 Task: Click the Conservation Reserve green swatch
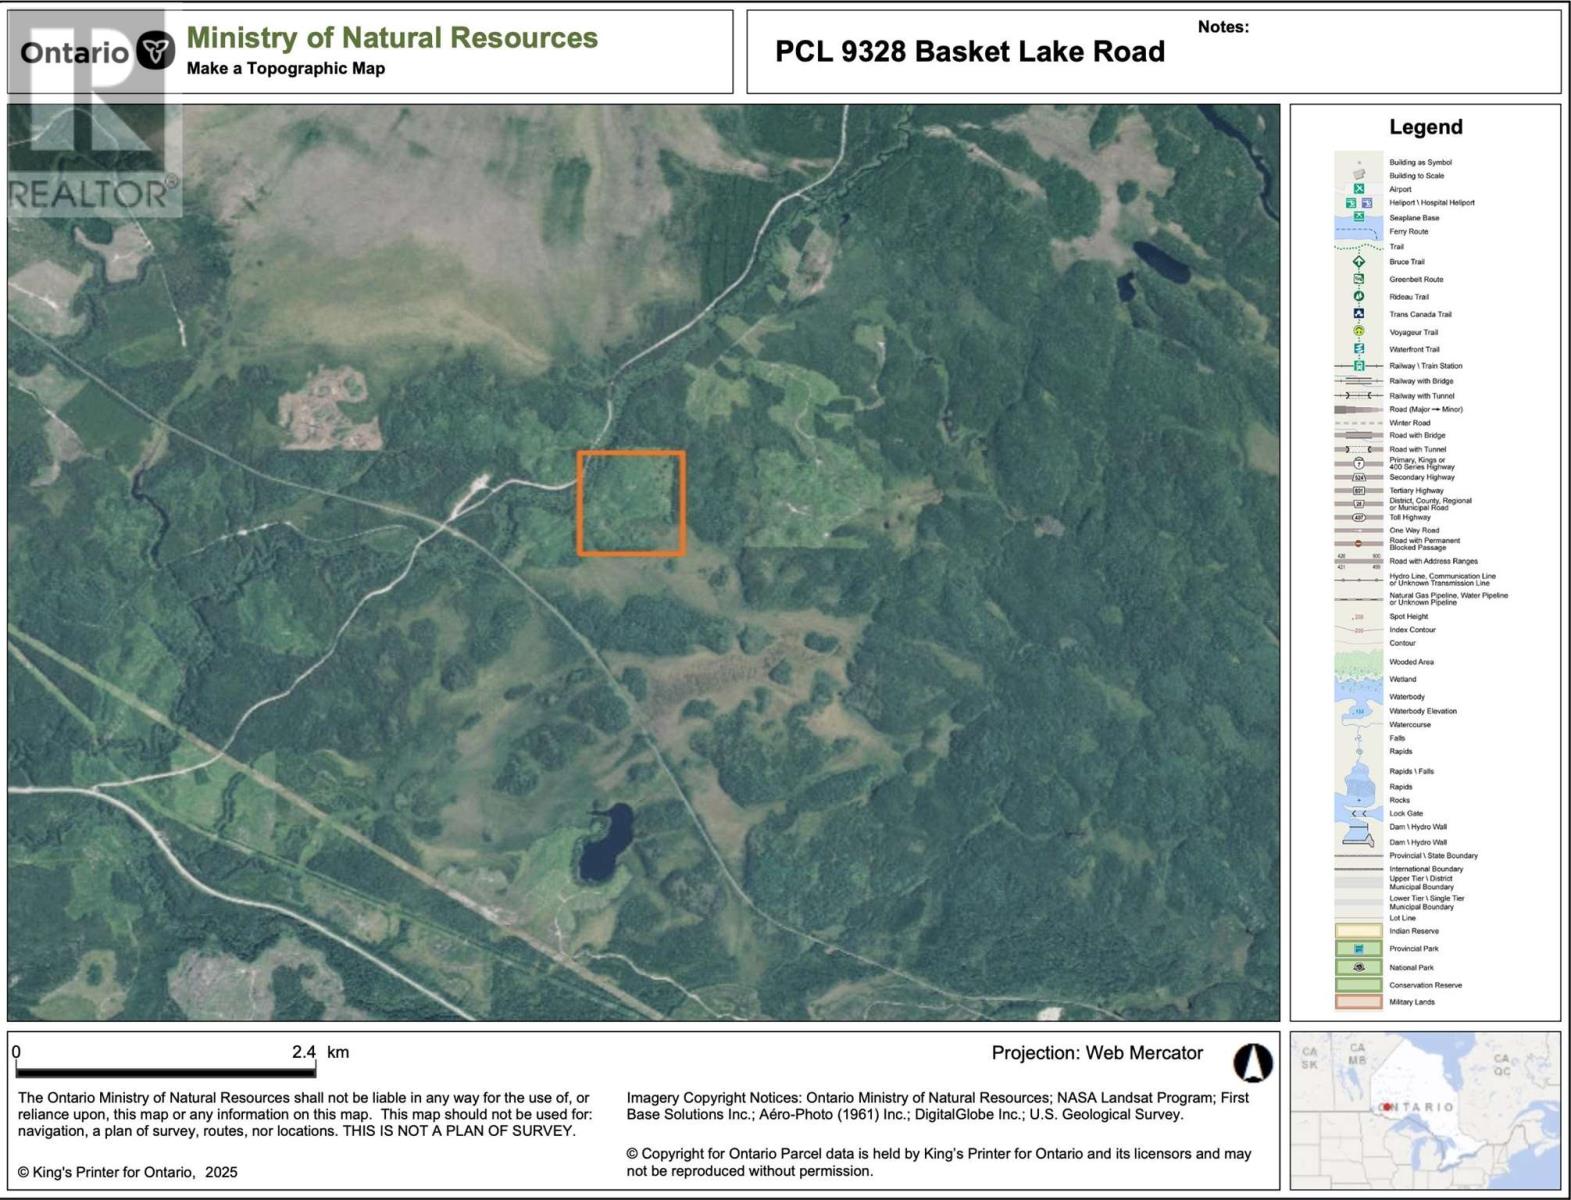tap(1358, 985)
